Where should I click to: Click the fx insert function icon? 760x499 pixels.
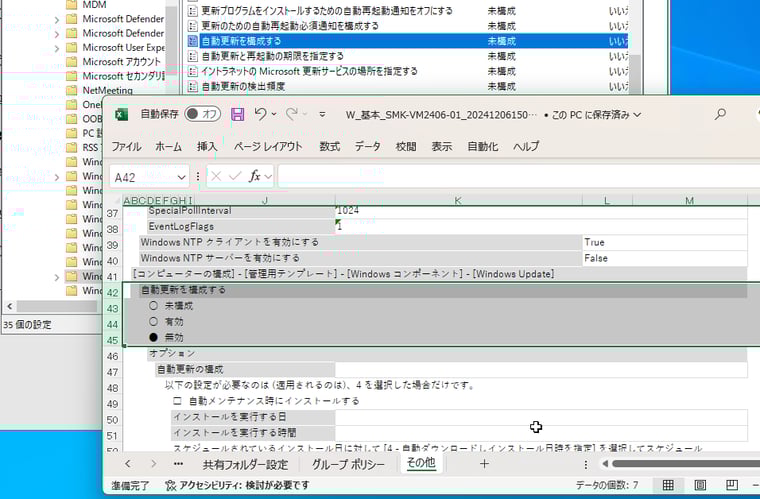coord(254,176)
